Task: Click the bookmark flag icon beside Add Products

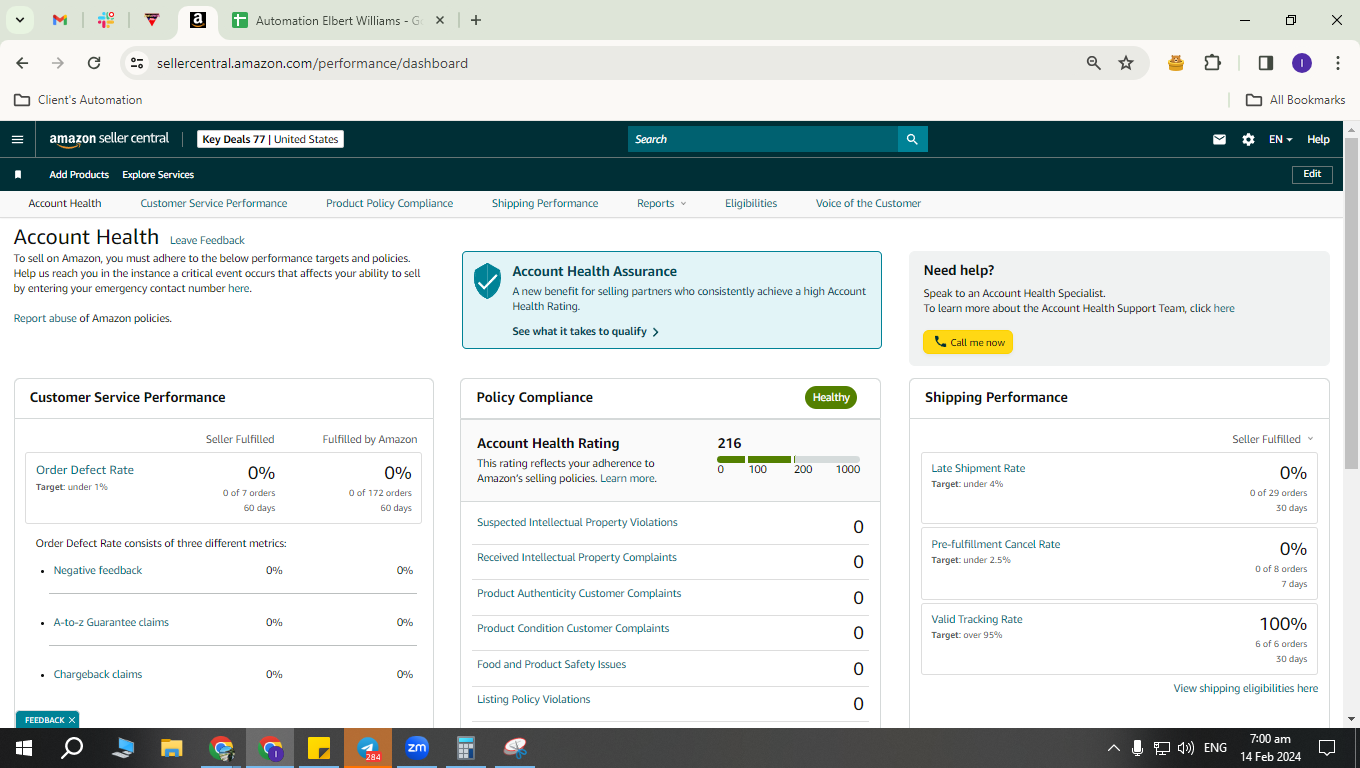Action: coord(18,174)
